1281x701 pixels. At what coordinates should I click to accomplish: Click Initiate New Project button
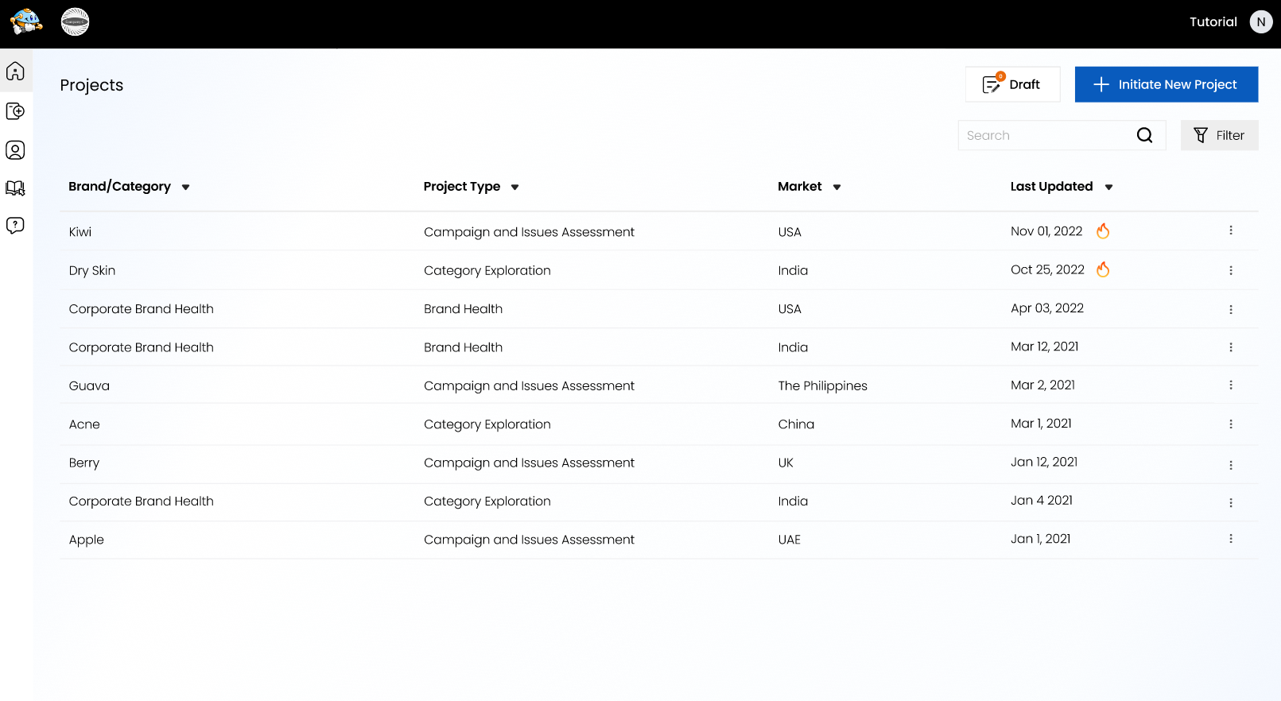tap(1166, 85)
